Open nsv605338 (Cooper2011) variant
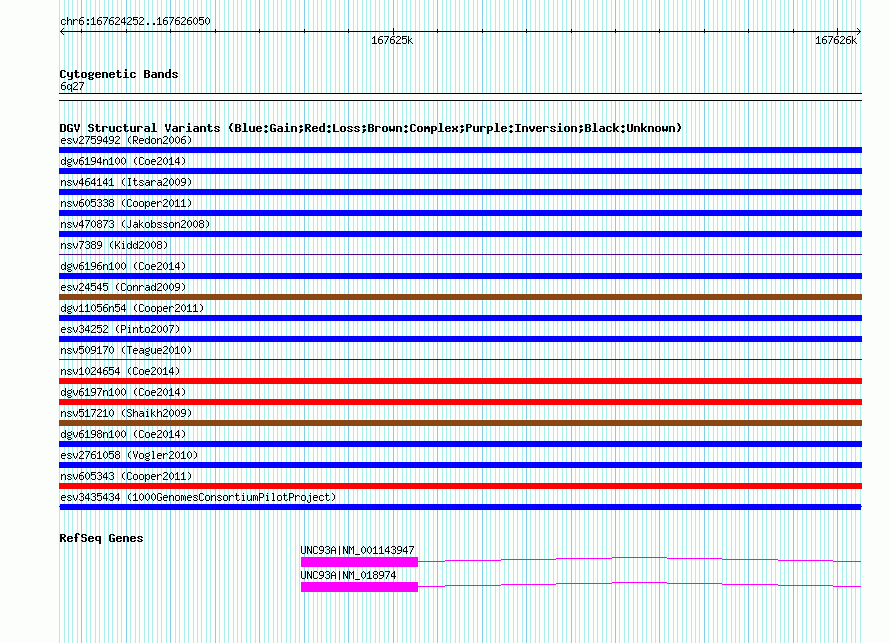Viewport: 890px width, 643px height. coord(126,203)
